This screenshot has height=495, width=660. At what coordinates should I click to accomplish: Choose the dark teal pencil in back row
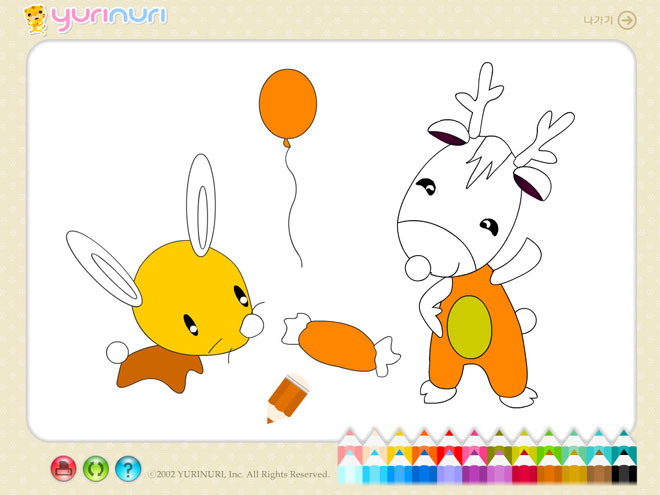(622, 450)
